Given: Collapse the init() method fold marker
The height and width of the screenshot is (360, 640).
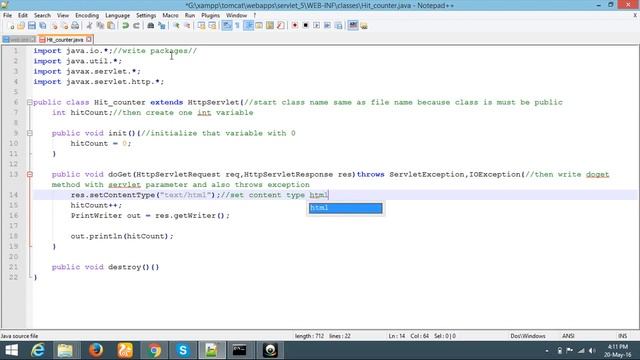Looking at the screenshot, I should coord(29,133).
